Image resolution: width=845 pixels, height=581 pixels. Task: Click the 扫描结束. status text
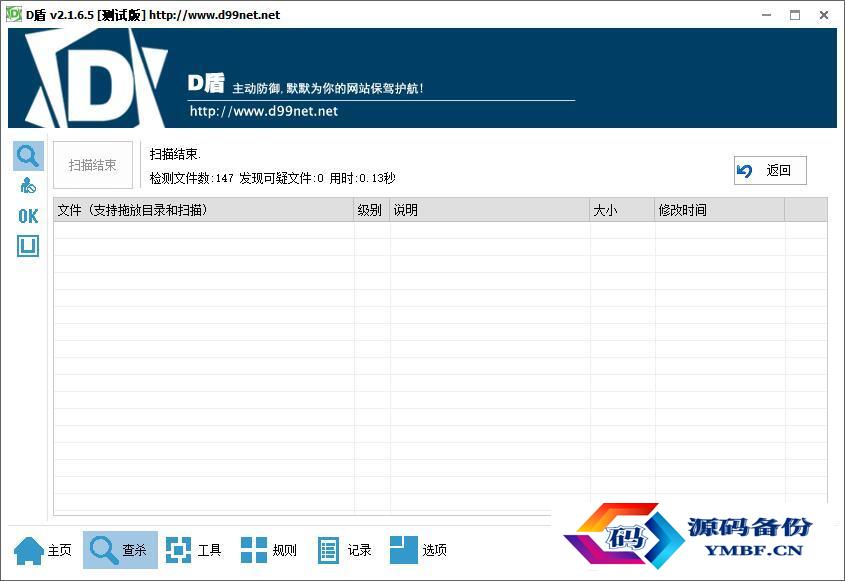175,154
